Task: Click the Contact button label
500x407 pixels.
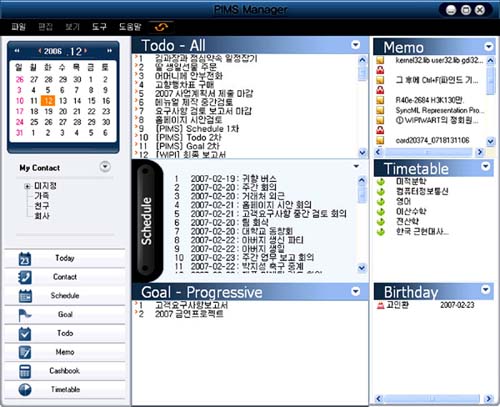Action: pos(65,277)
